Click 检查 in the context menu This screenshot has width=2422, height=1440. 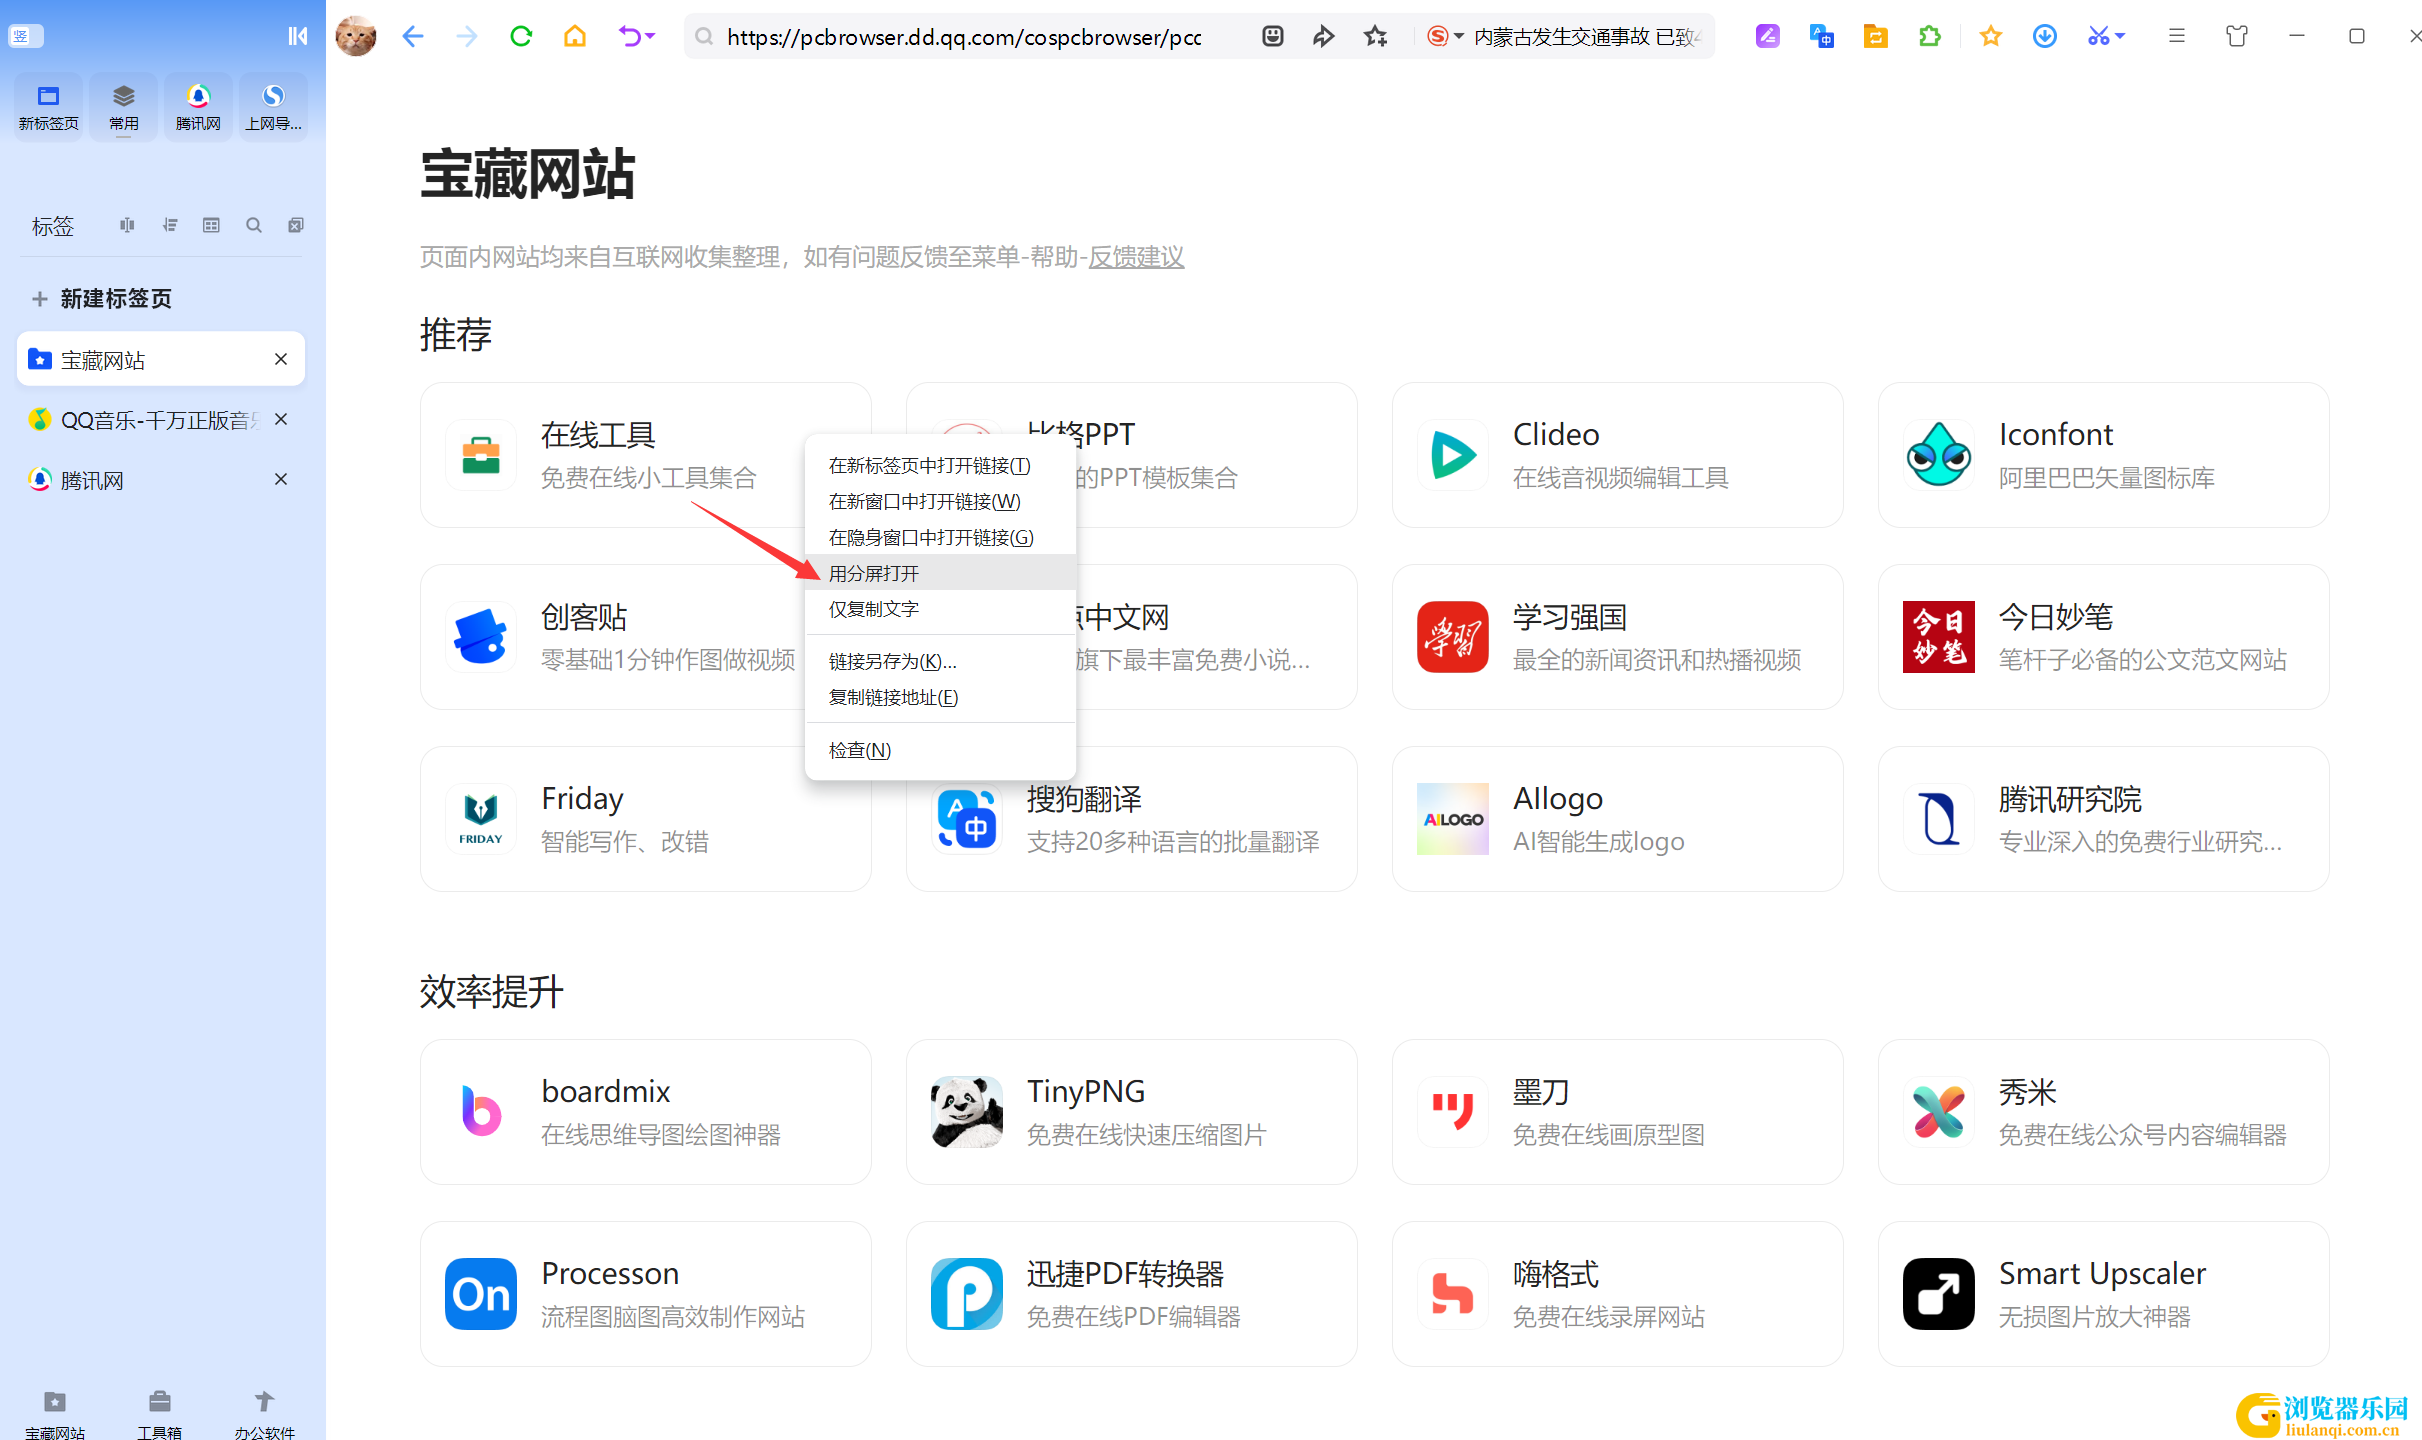pyautogui.click(x=940, y=750)
